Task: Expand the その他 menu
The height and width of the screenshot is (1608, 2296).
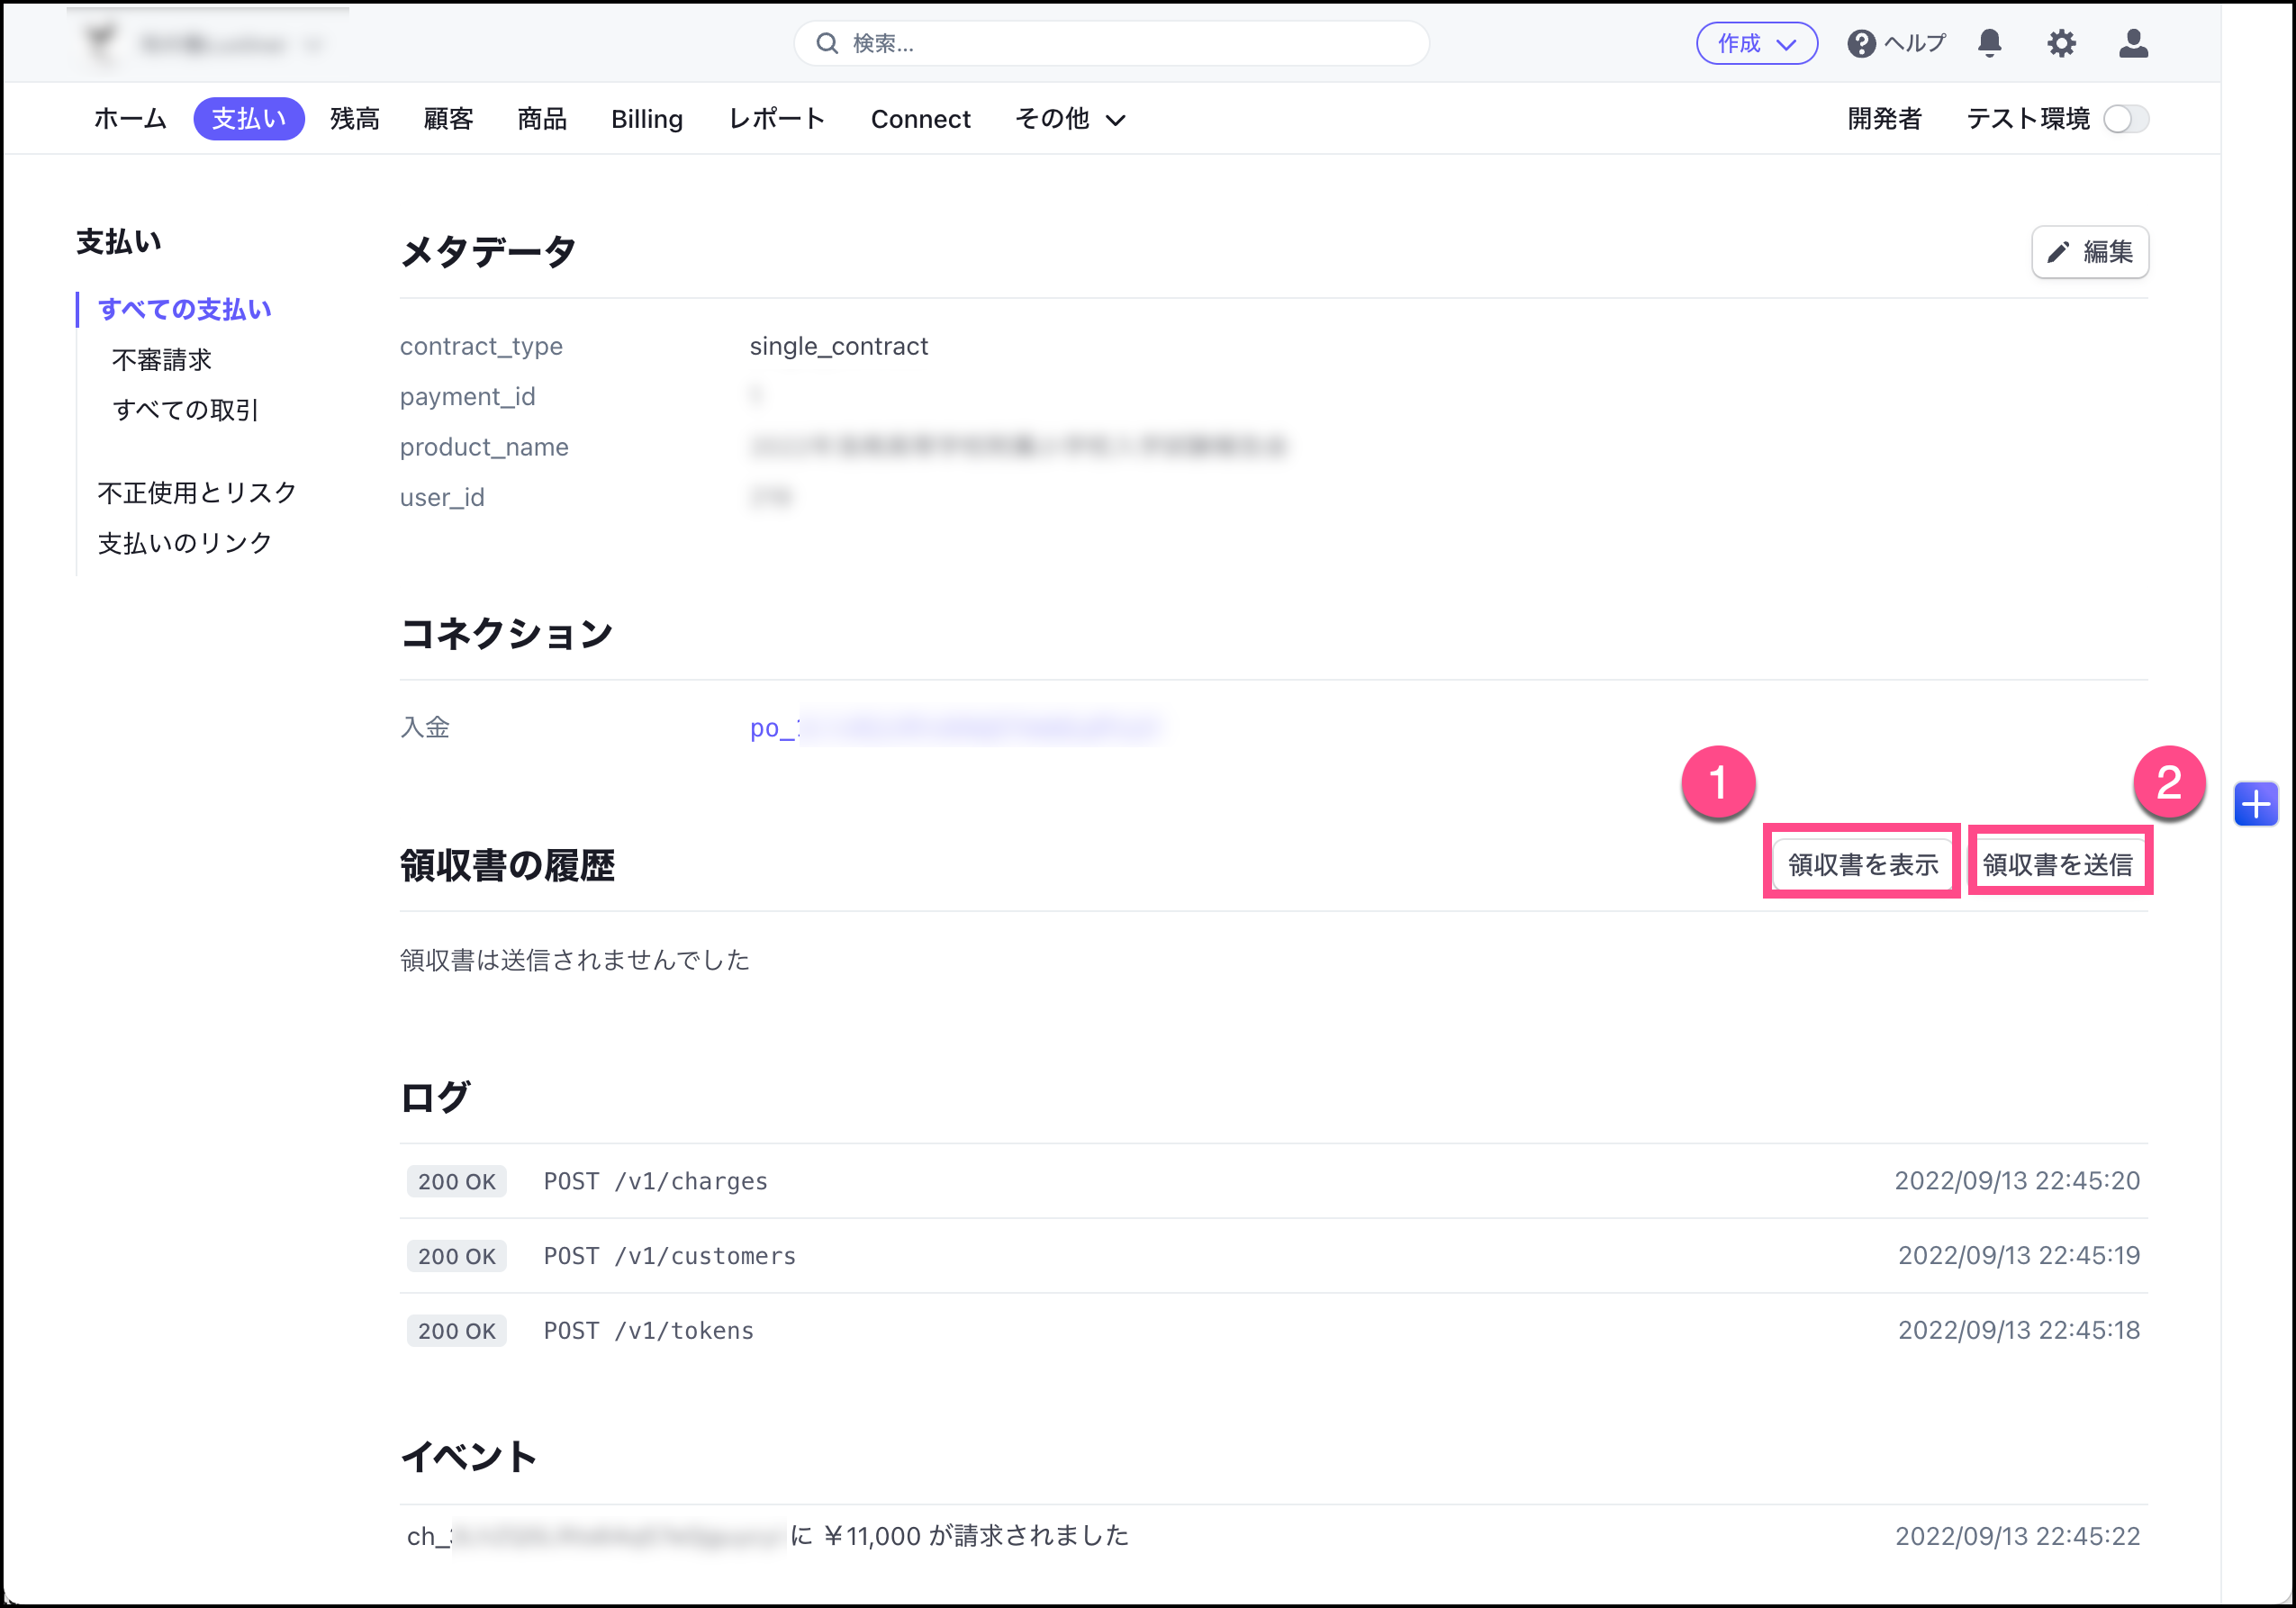Action: pos(1069,119)
